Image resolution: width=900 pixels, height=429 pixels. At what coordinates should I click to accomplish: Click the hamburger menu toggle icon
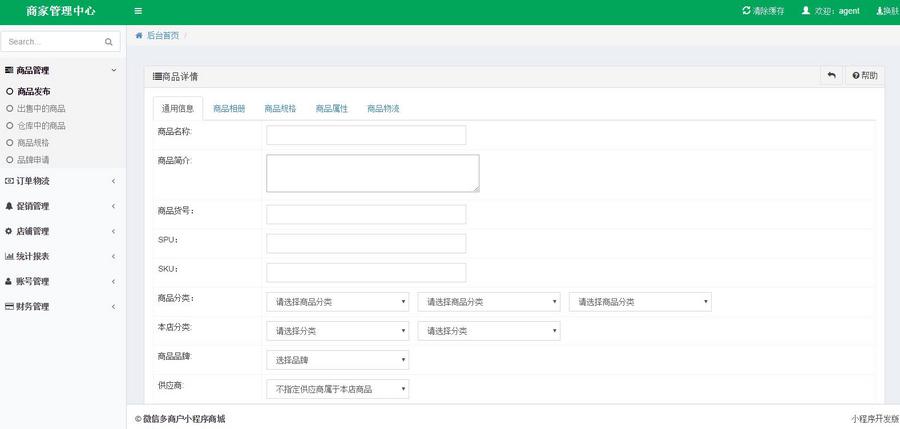[x=138, y=11]
